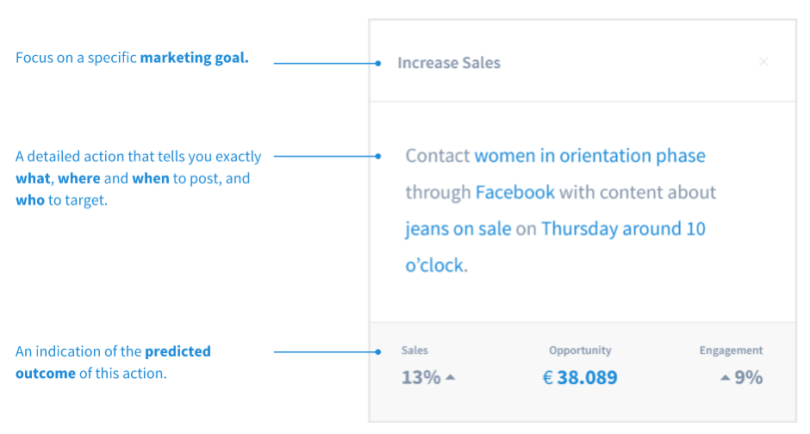Close the Increase Sales card
810x434 pixels.
pyautogui.click(x=764, y=62)
